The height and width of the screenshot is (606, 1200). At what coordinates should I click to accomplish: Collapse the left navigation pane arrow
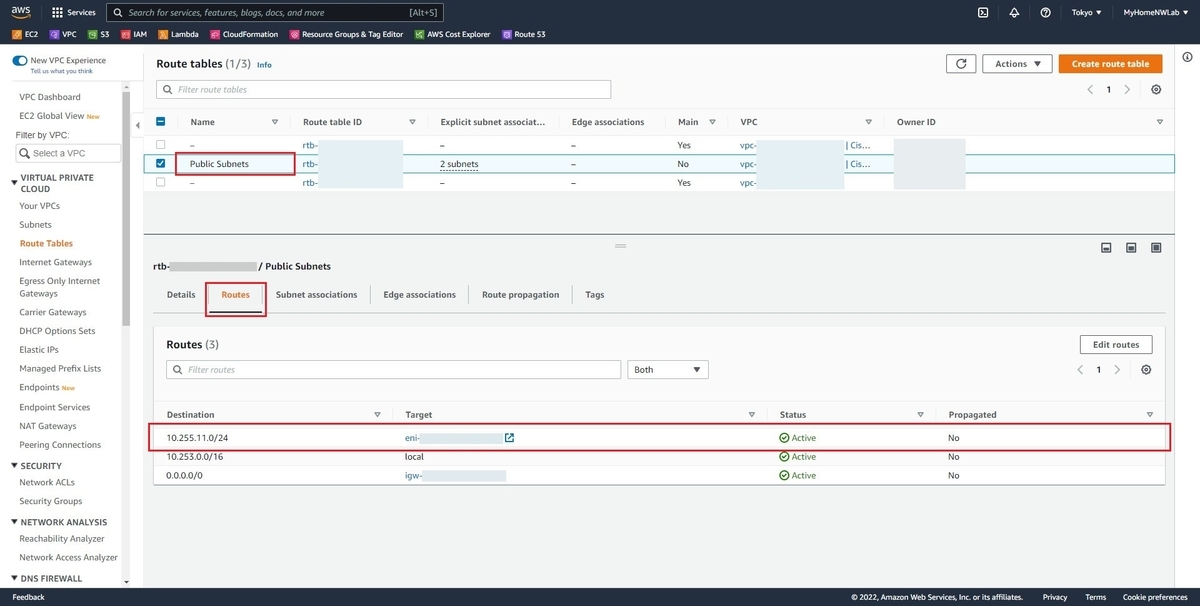[137, 125]
